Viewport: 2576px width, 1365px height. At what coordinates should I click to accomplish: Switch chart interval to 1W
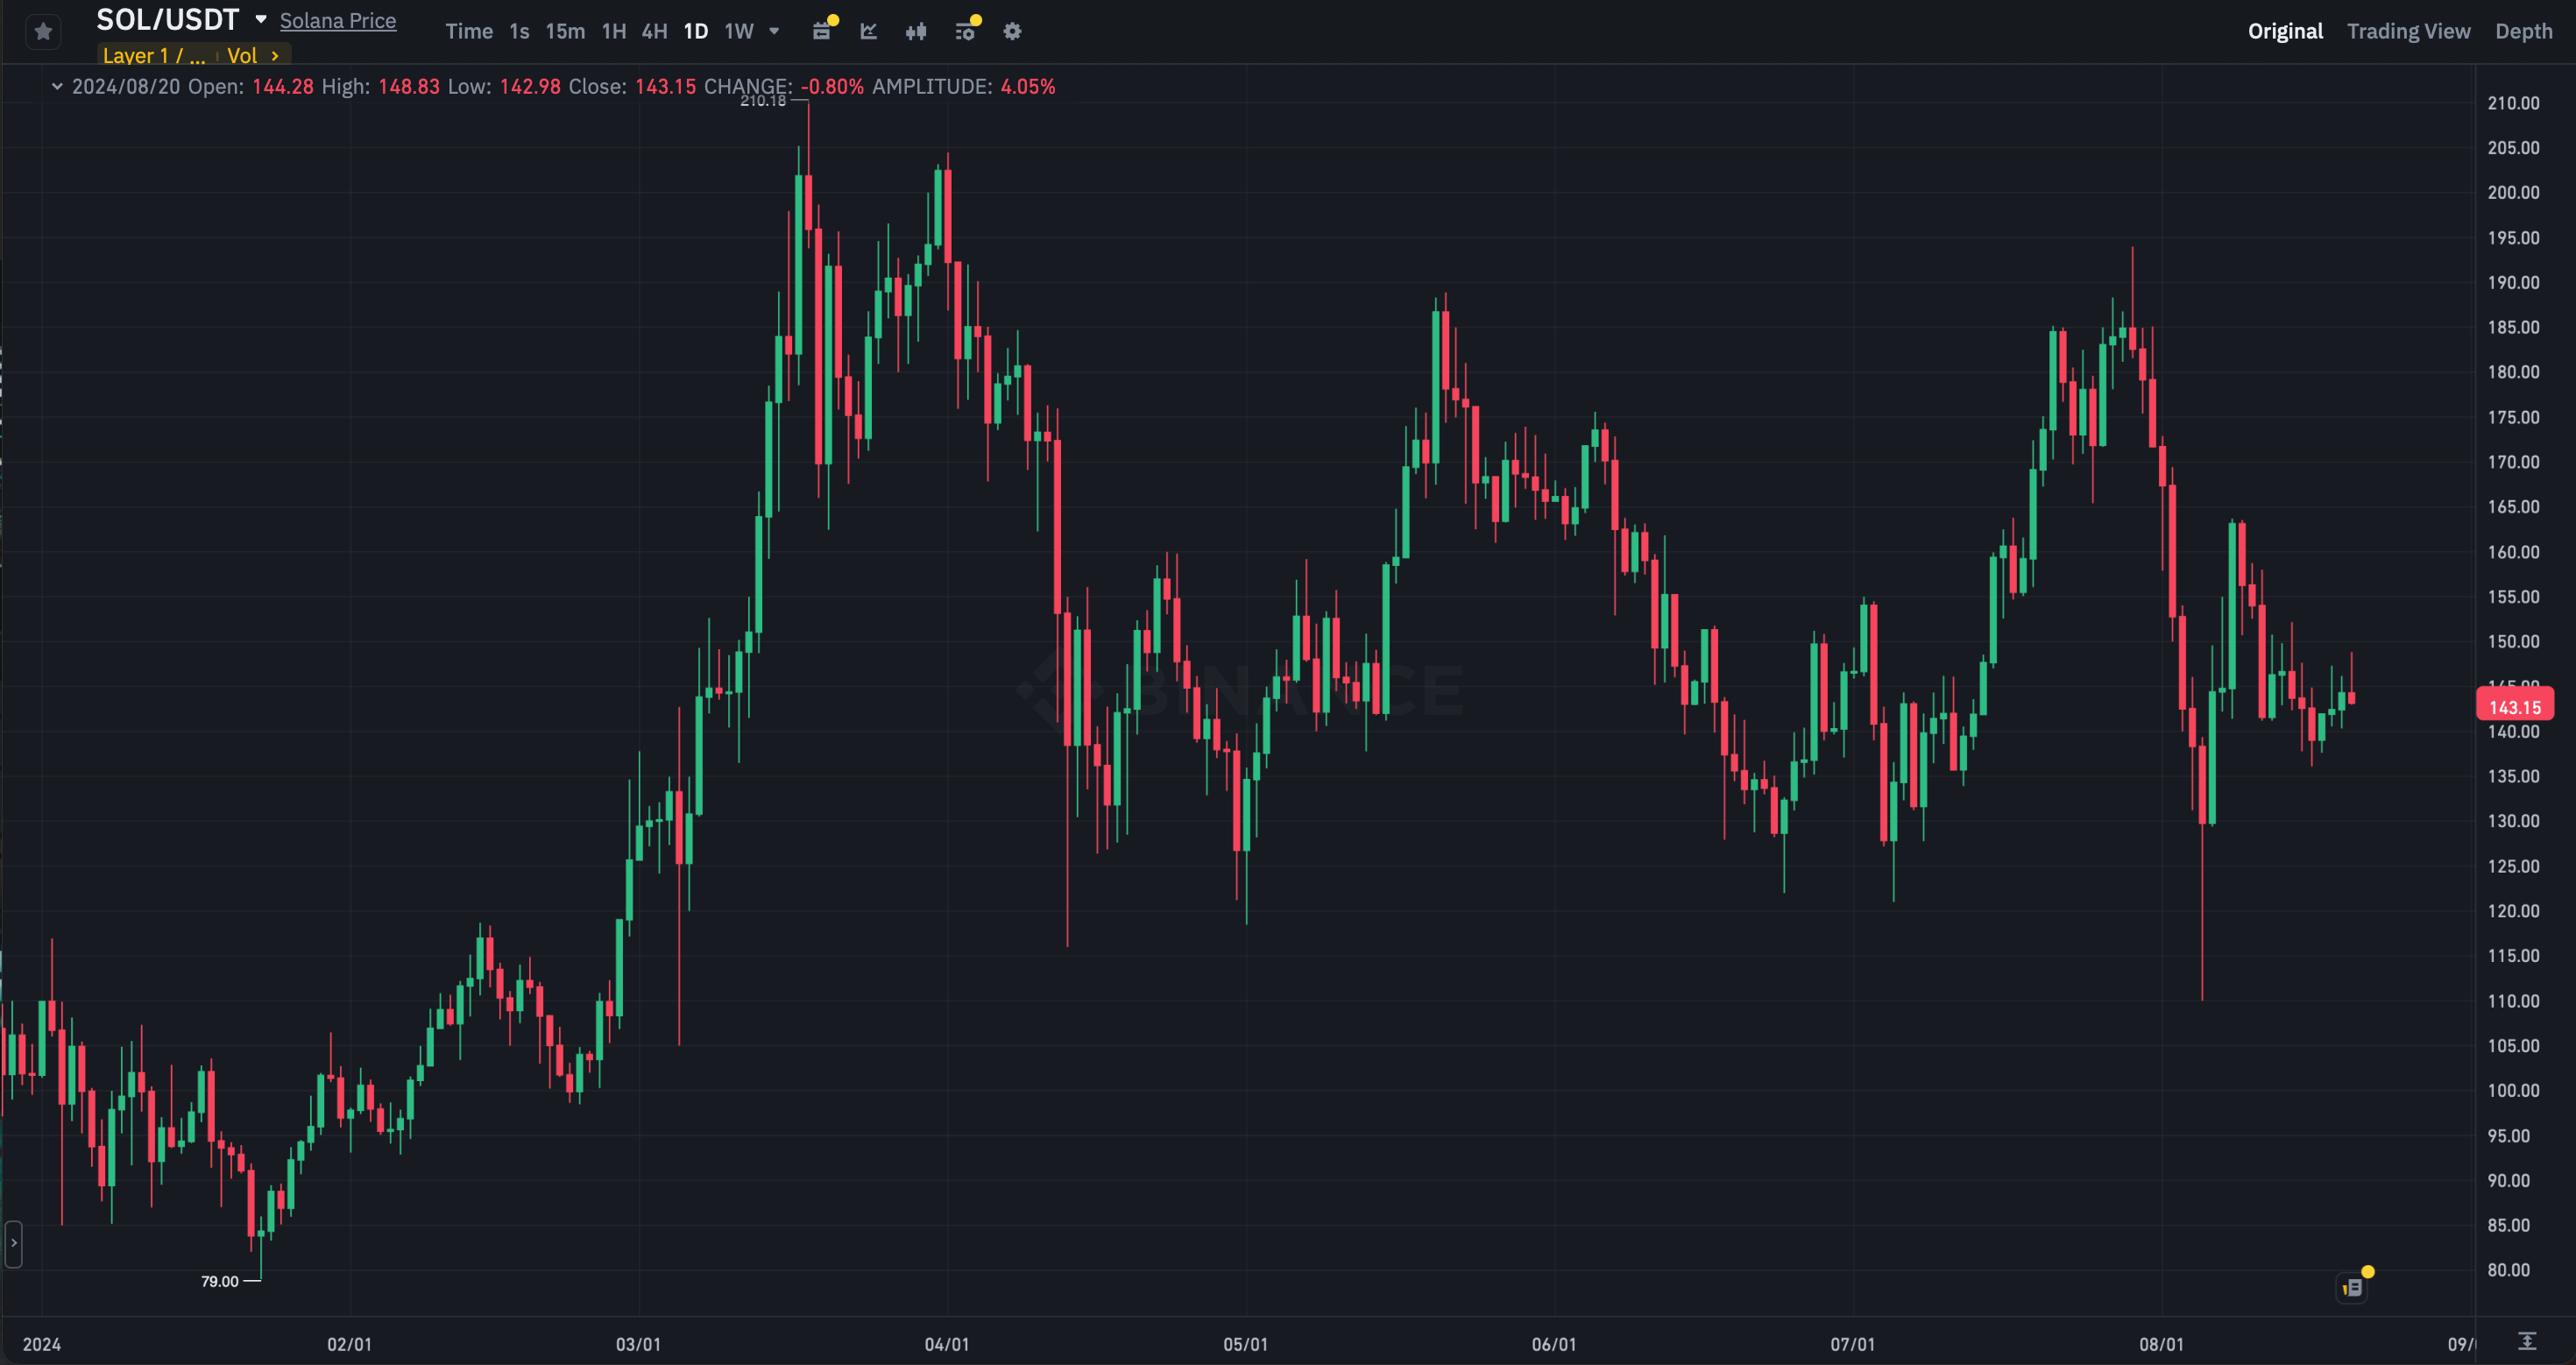738,31
